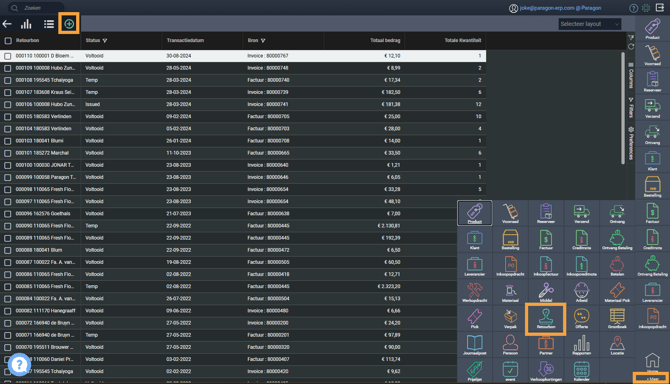670x384 pixels.
Task: Open the Kalender module icon
Action: click(x=581, y=371)
